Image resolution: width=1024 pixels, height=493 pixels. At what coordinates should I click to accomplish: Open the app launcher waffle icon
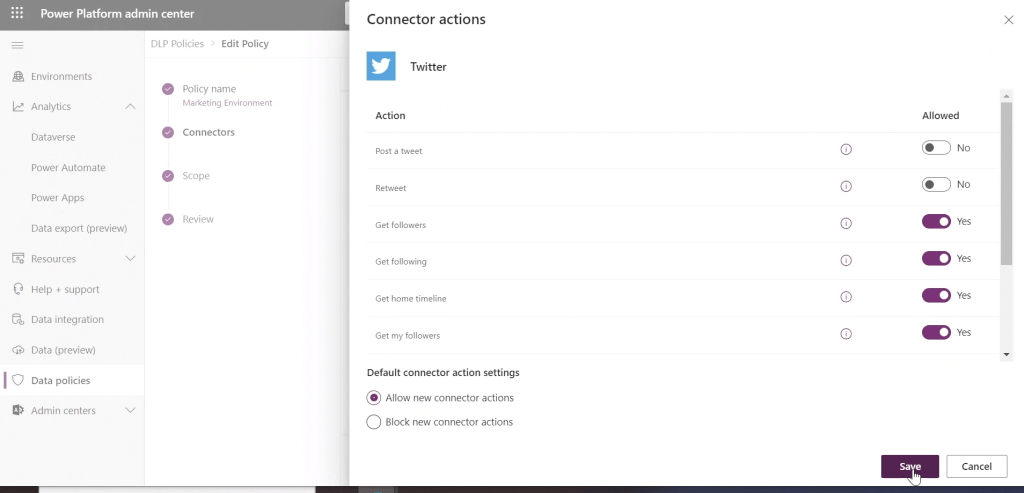click(17, 14)
